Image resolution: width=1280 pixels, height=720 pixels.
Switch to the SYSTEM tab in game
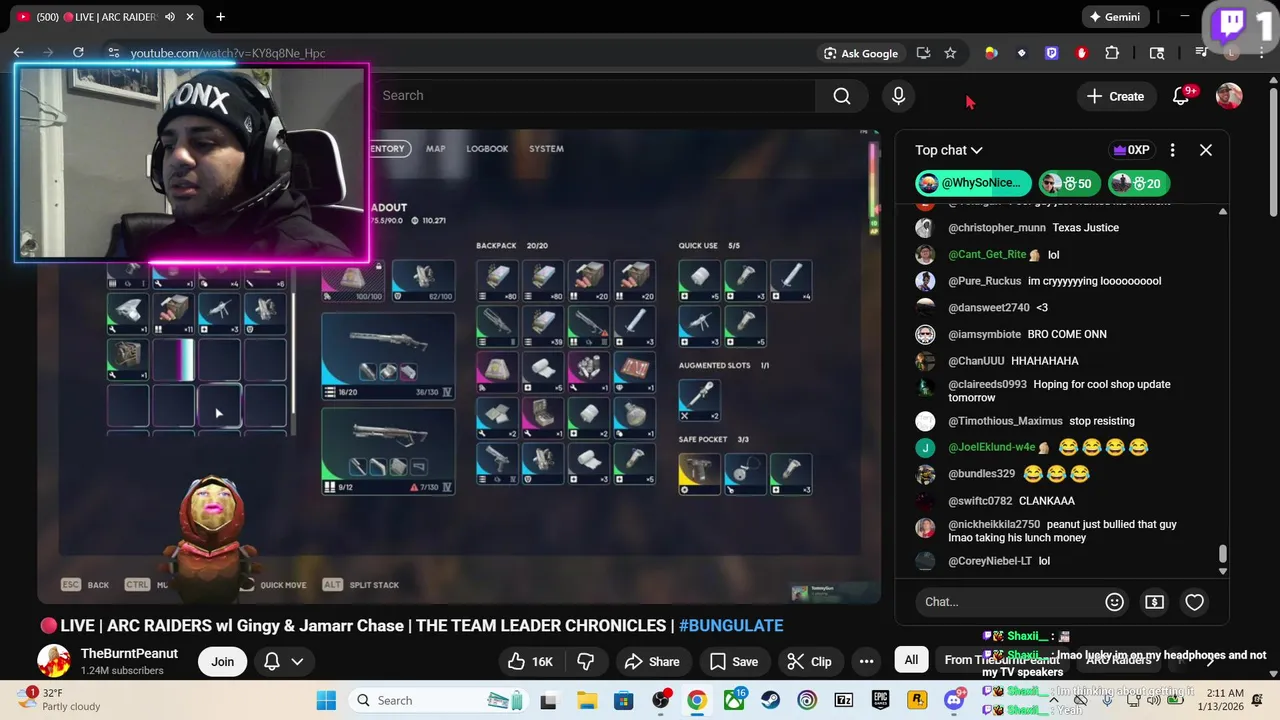546,149
